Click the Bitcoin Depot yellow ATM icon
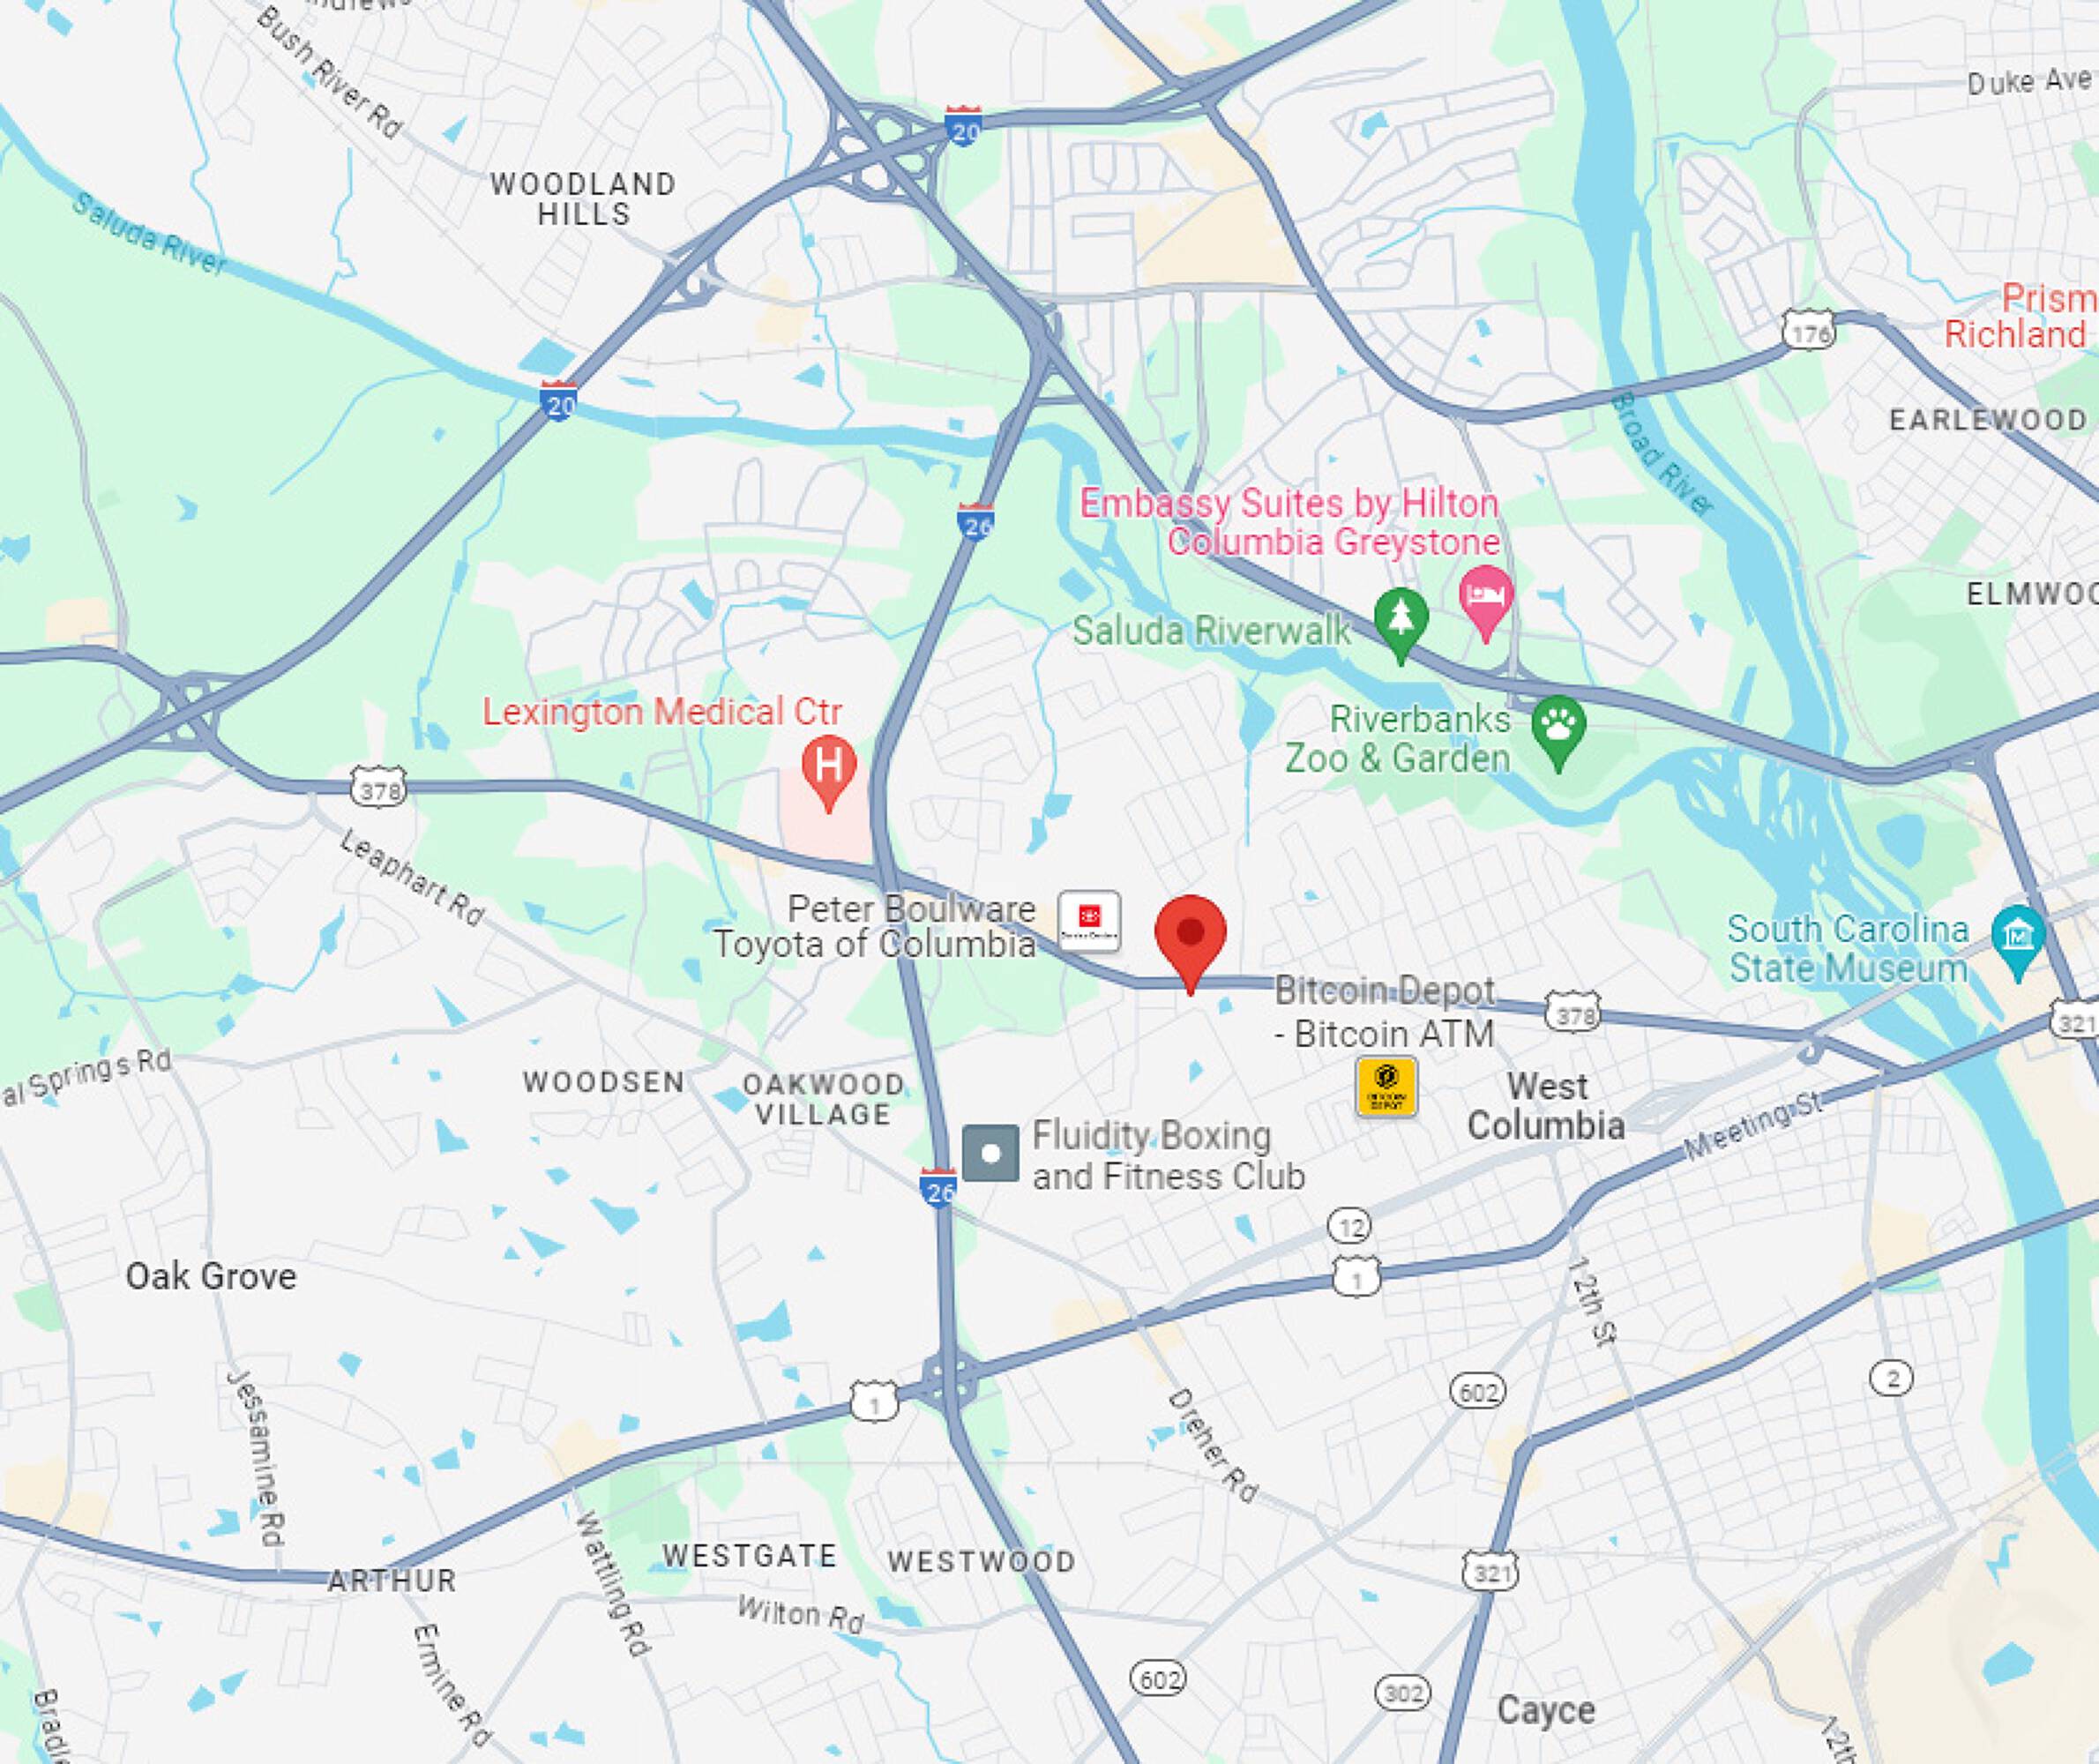Image resolution: width=2099 pixels, height=1764 pixels. 1386,1087
